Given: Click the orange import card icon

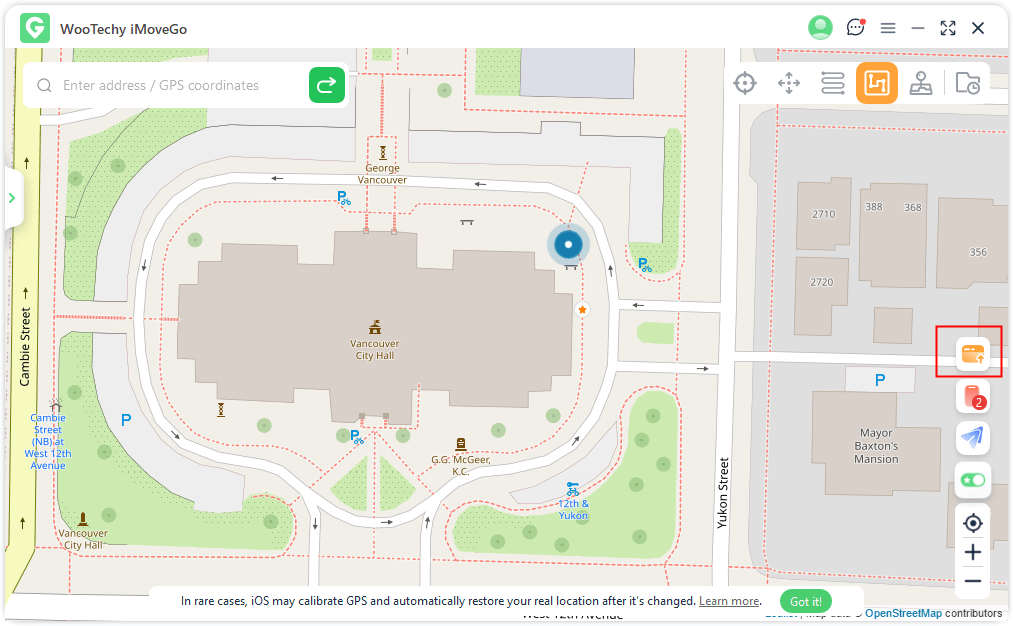Looking at the screenshot, I should click(972, 353).
